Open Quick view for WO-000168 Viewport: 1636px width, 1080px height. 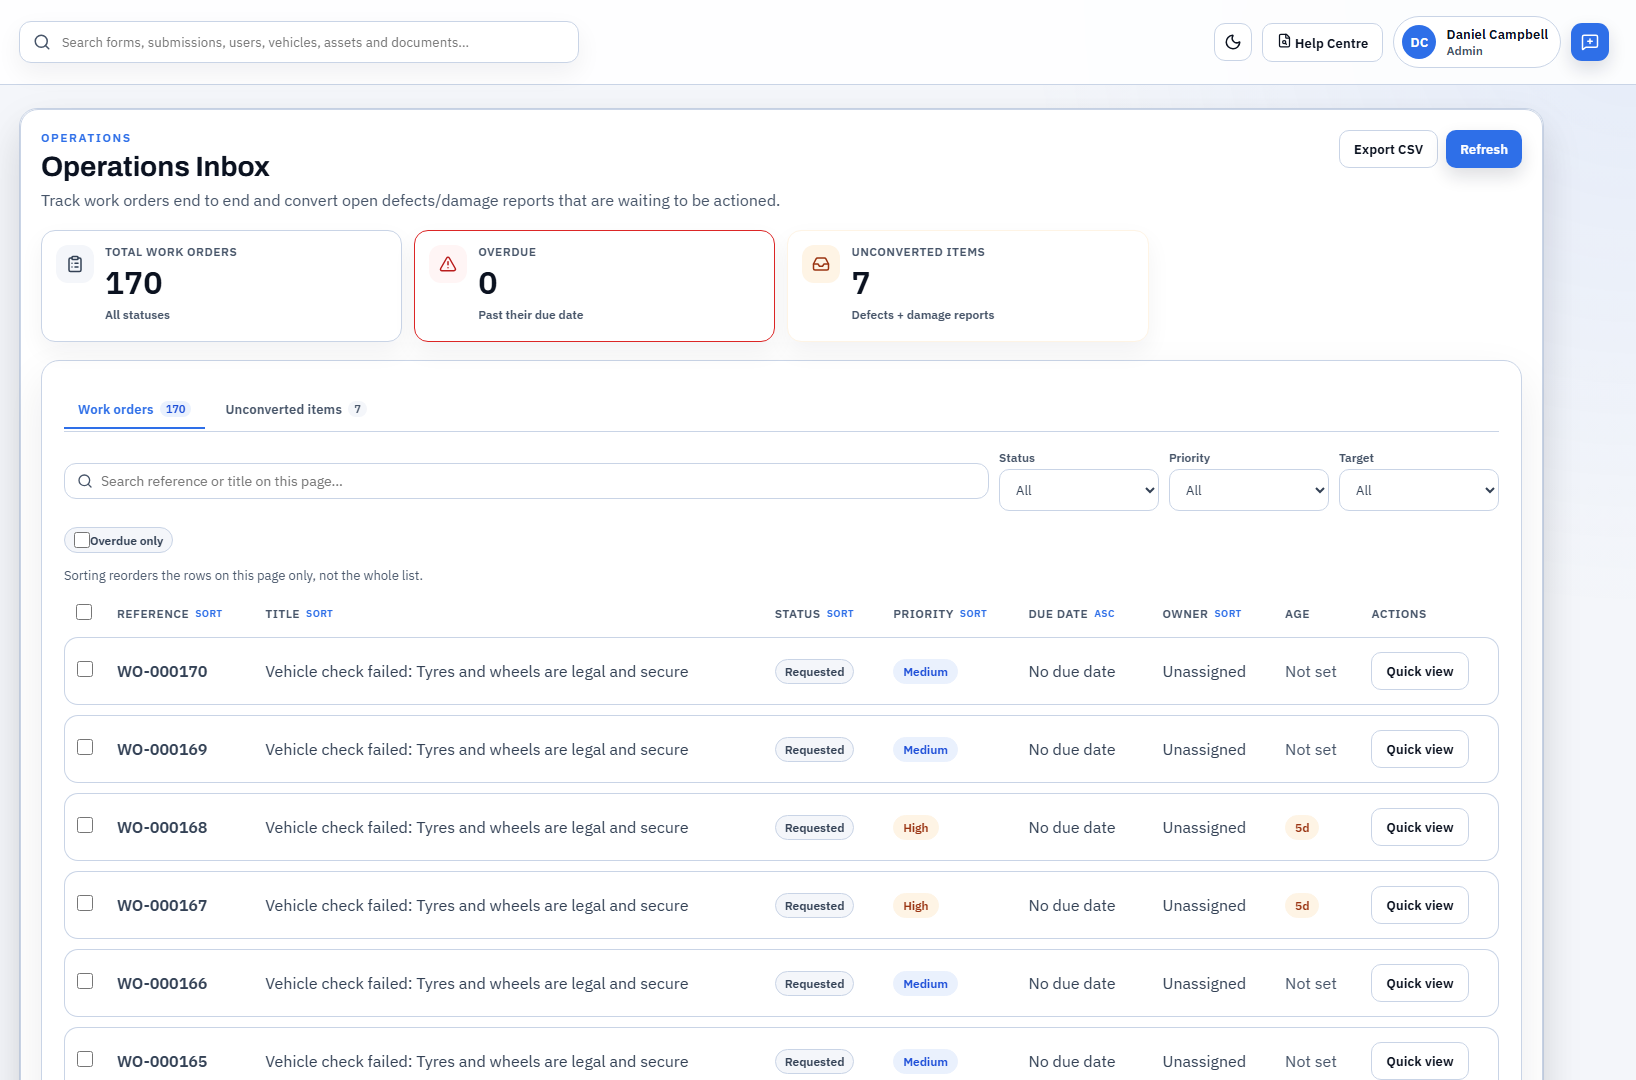point(1419,827)
